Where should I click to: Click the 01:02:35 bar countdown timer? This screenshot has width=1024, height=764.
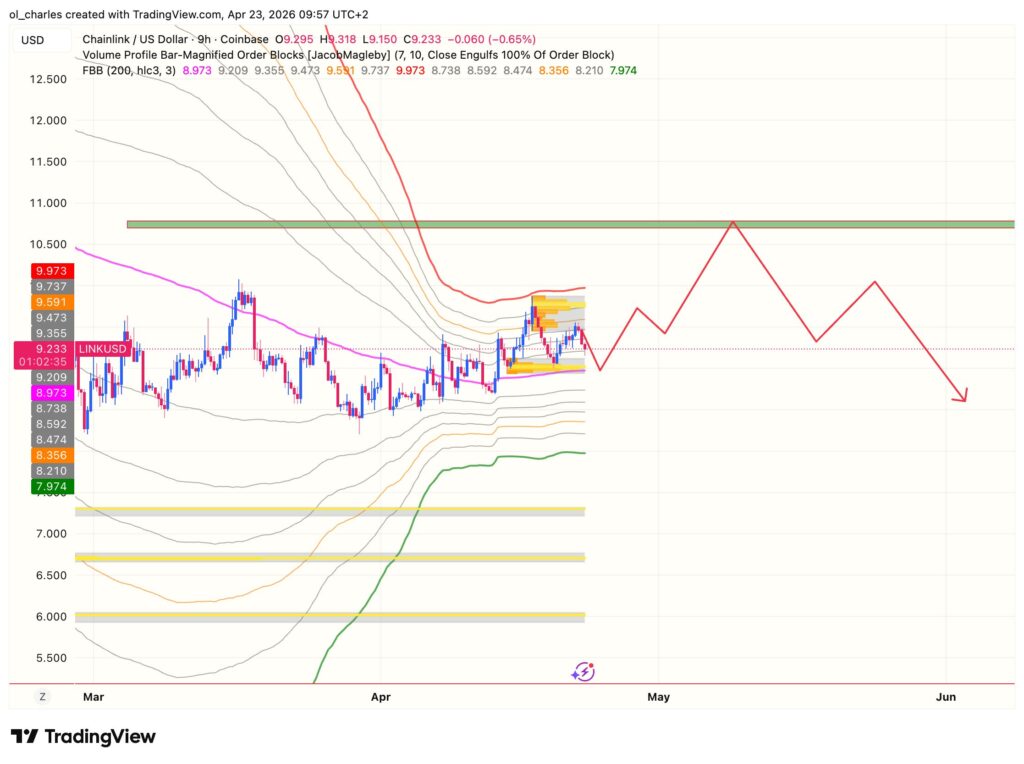44,360
